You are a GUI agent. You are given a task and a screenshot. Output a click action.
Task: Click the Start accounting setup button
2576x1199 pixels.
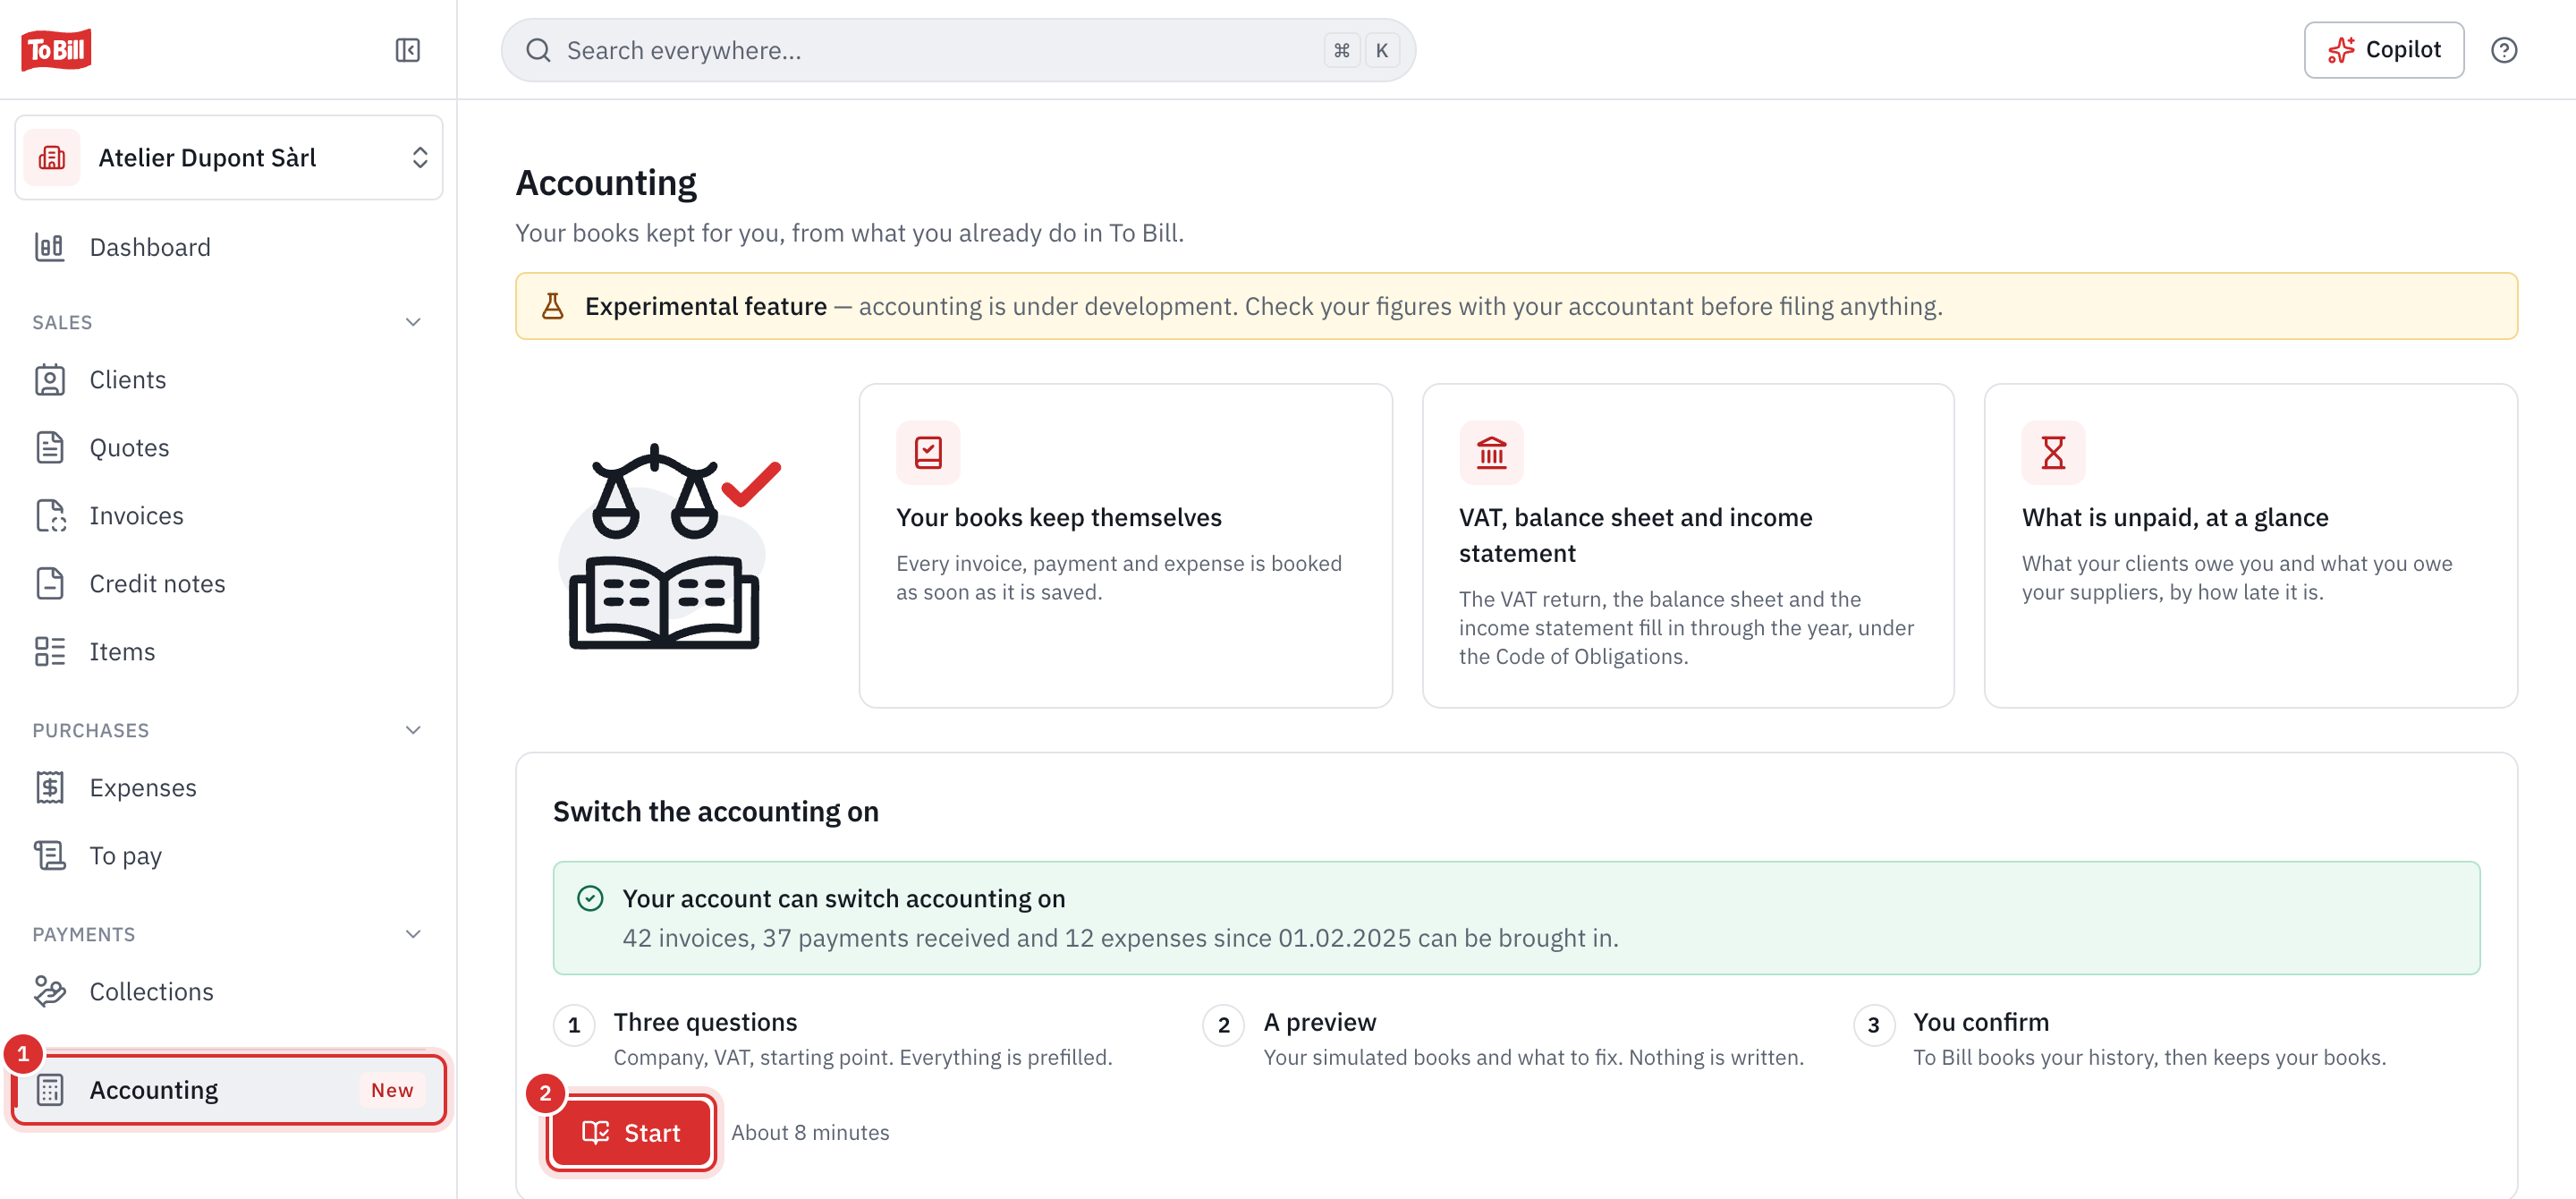click(x=631, y=1133)
